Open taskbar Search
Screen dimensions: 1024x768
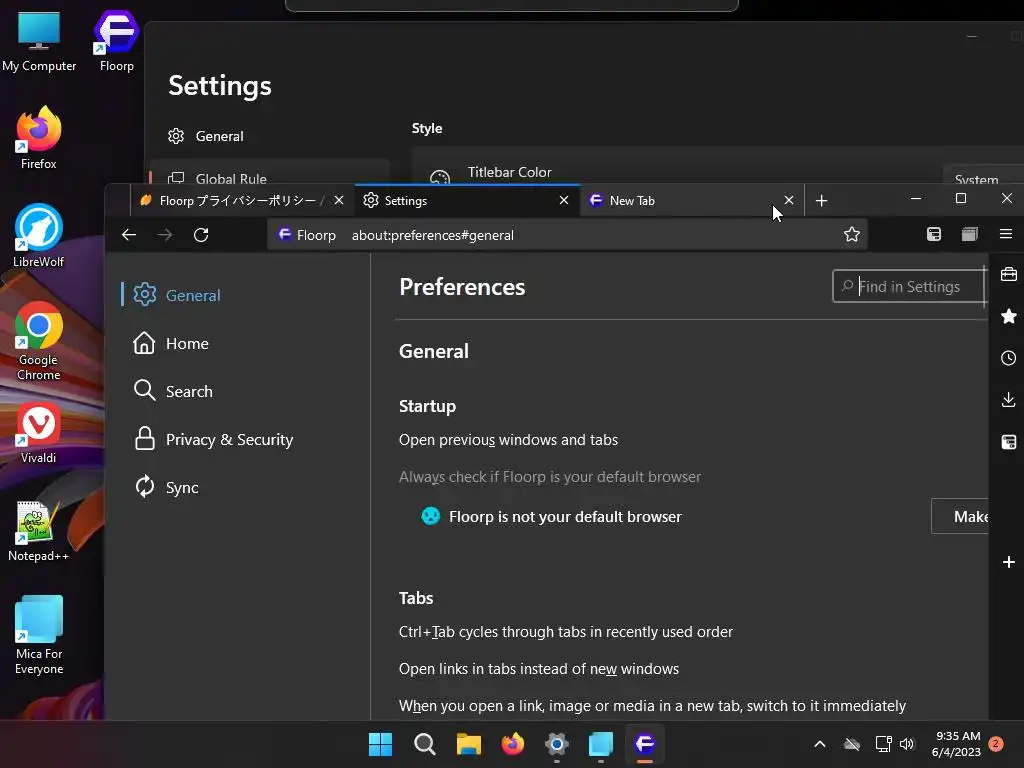(x=424, y=744)
